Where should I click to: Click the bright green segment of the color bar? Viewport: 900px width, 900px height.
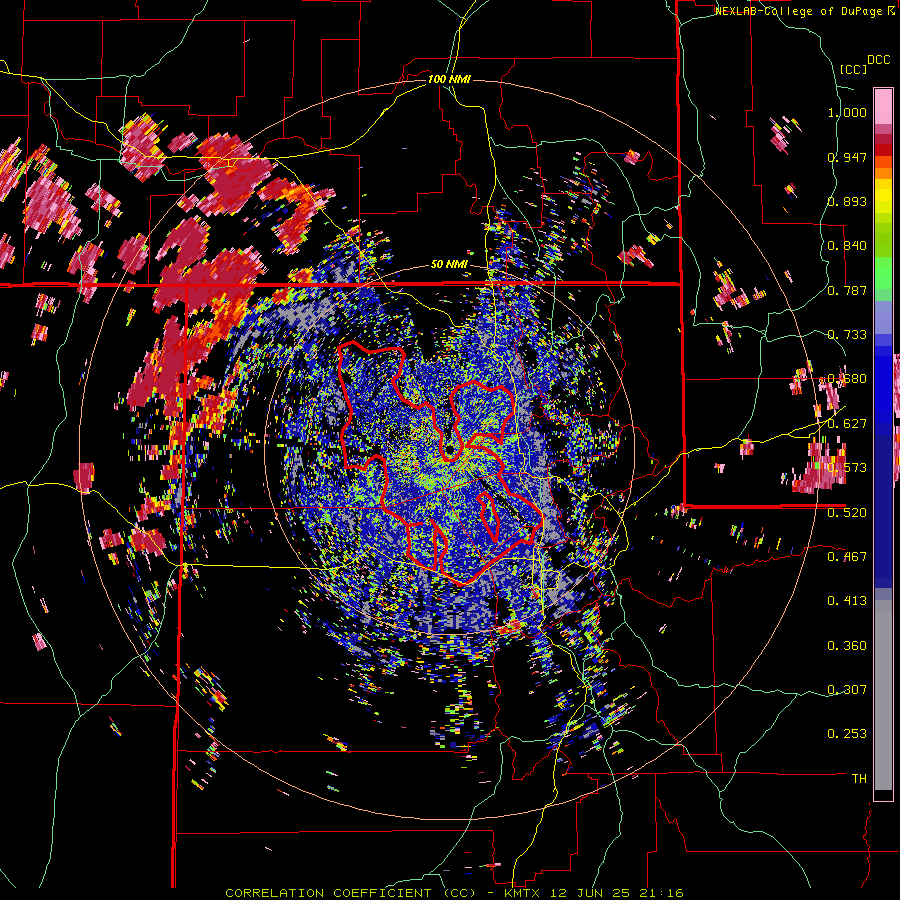(x=883, y=273)
